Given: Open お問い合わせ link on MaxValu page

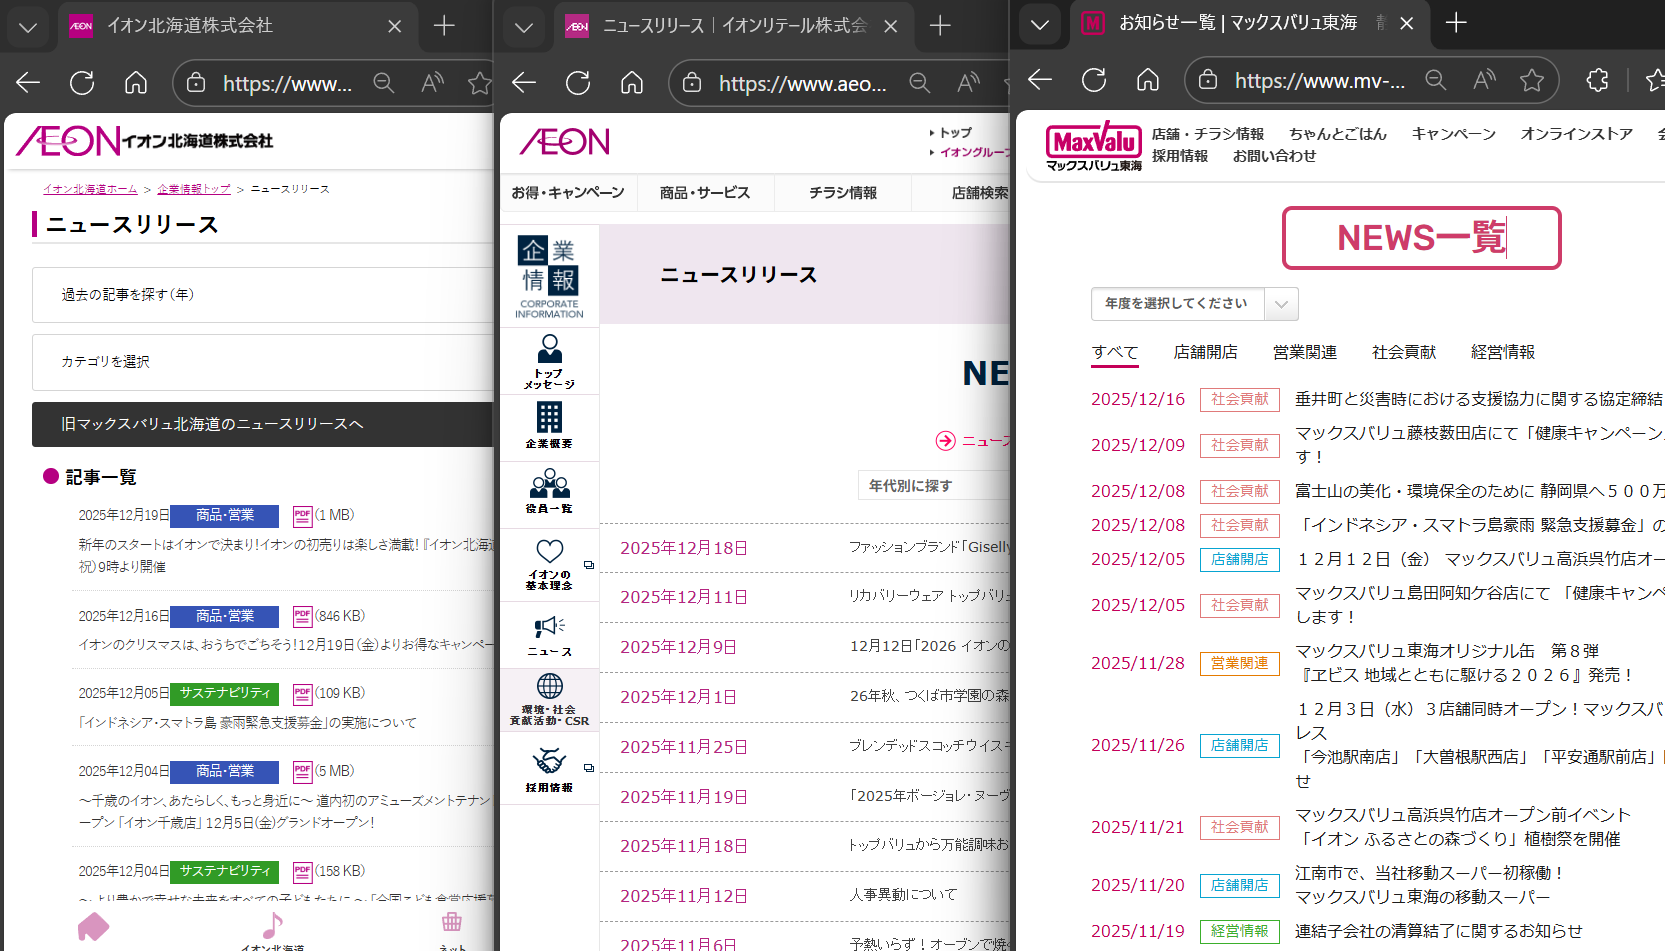Looking at the screenshot, I should 1274,156.
